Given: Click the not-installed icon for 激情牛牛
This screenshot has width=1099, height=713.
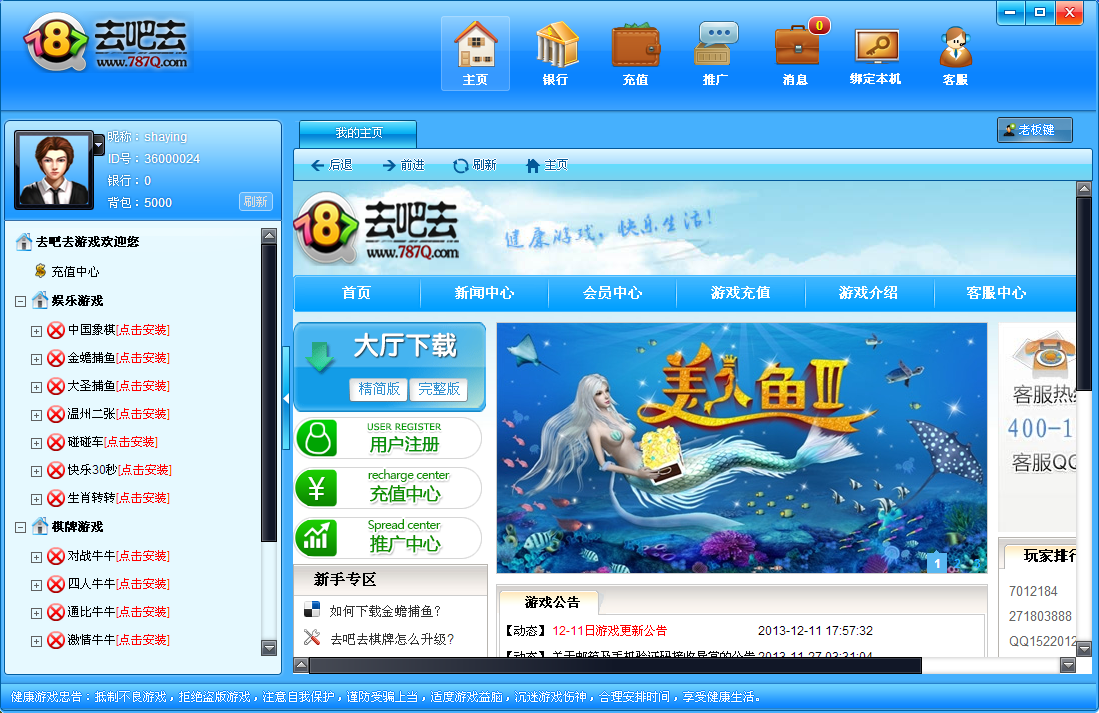Looking at the screenshot, I should 56,641.
